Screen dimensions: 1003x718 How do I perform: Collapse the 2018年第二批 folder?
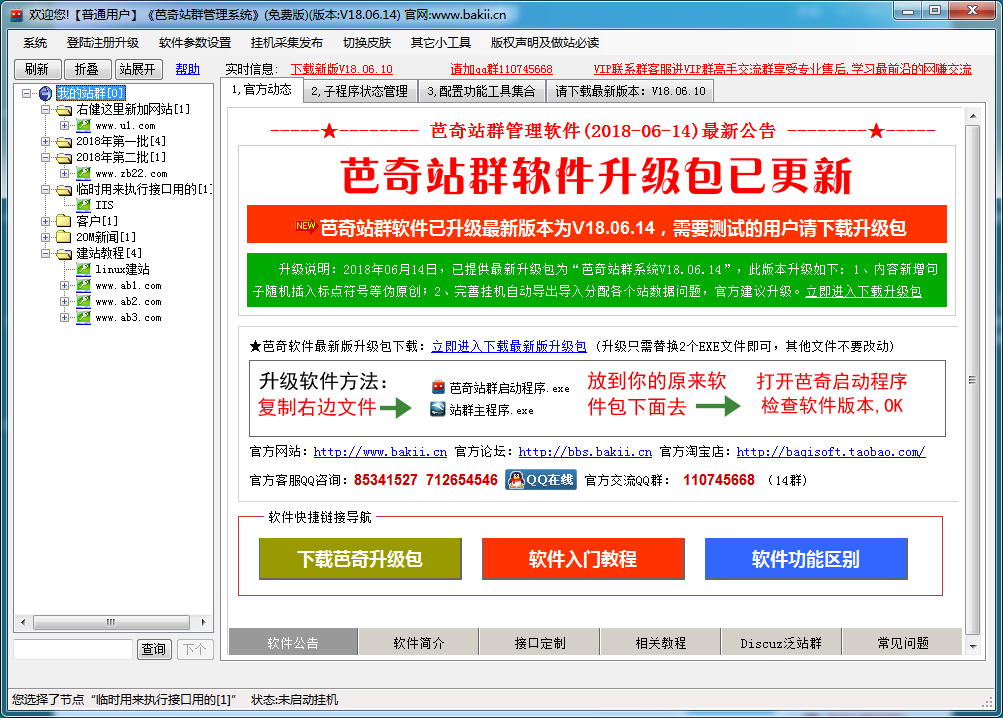point(45,157)
